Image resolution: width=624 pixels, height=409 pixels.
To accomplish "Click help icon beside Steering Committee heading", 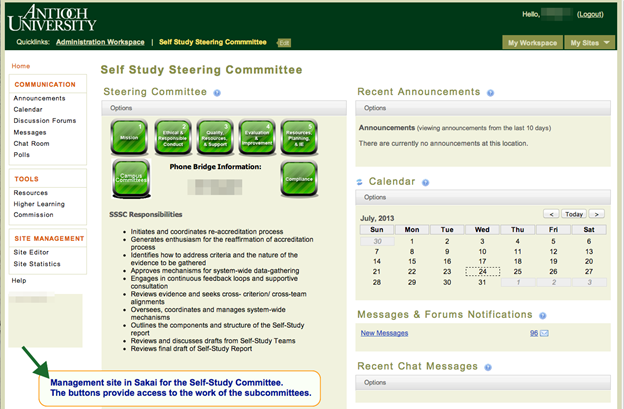I will pyautogui.click(x=217, y=93).
